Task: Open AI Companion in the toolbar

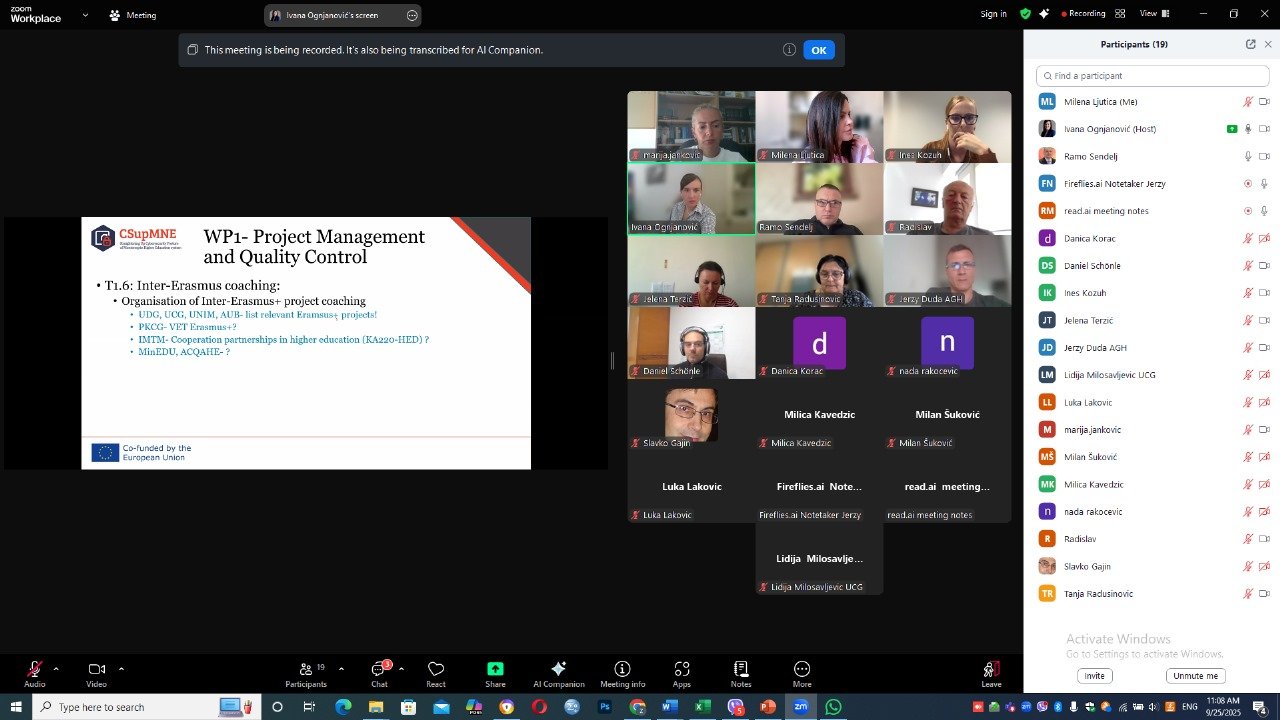Action: point(558,674)
